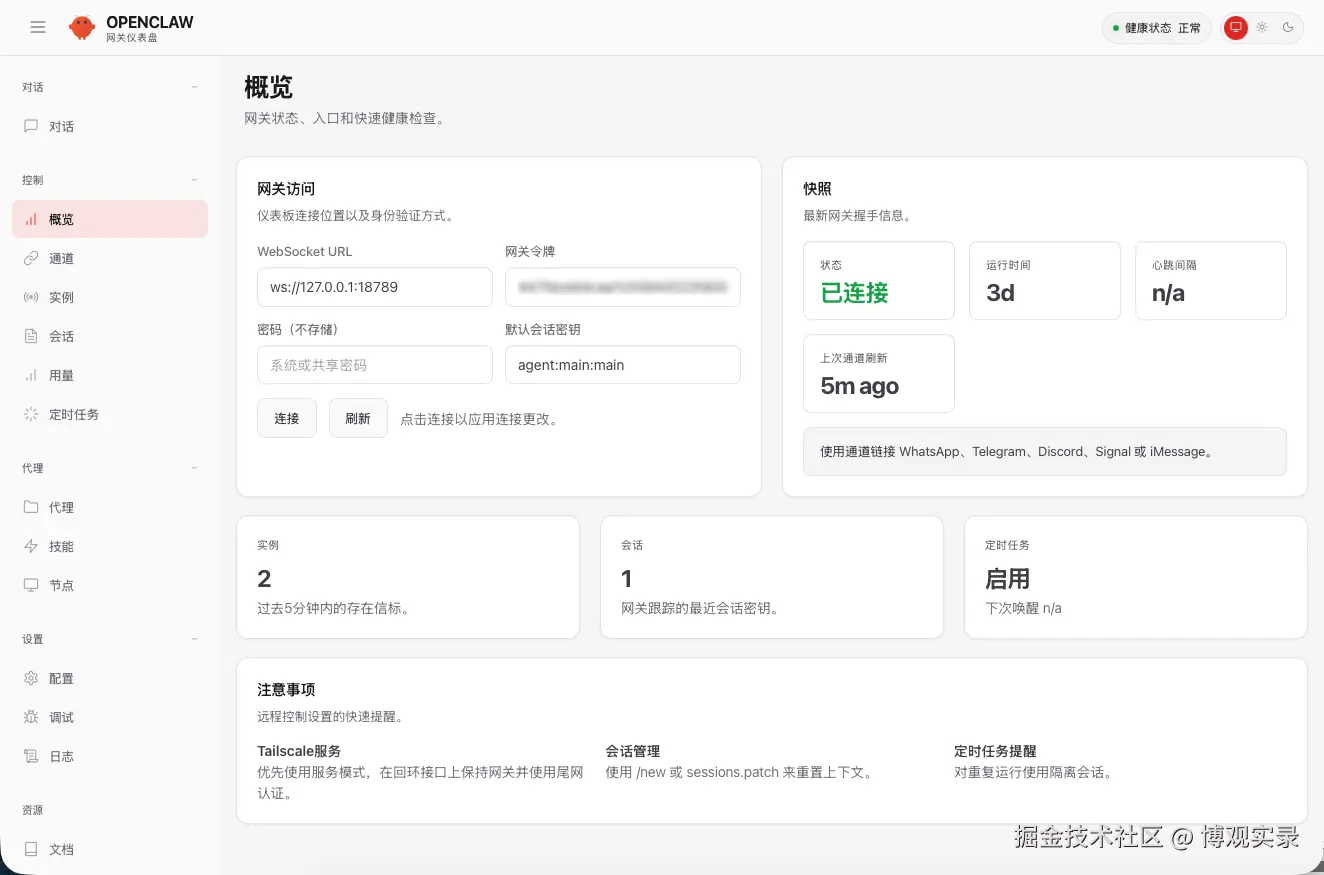This screenshot has height=875, width=1324.
Task: Open the 技能 lightning icon
Action: coord(31,546)
